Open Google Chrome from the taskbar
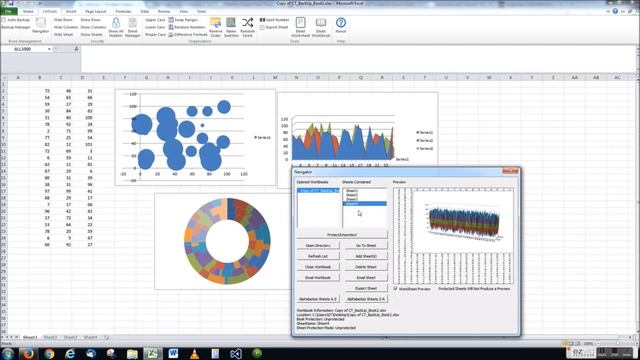Viewport: 640px width, 360px height. [x=49, y=353]
